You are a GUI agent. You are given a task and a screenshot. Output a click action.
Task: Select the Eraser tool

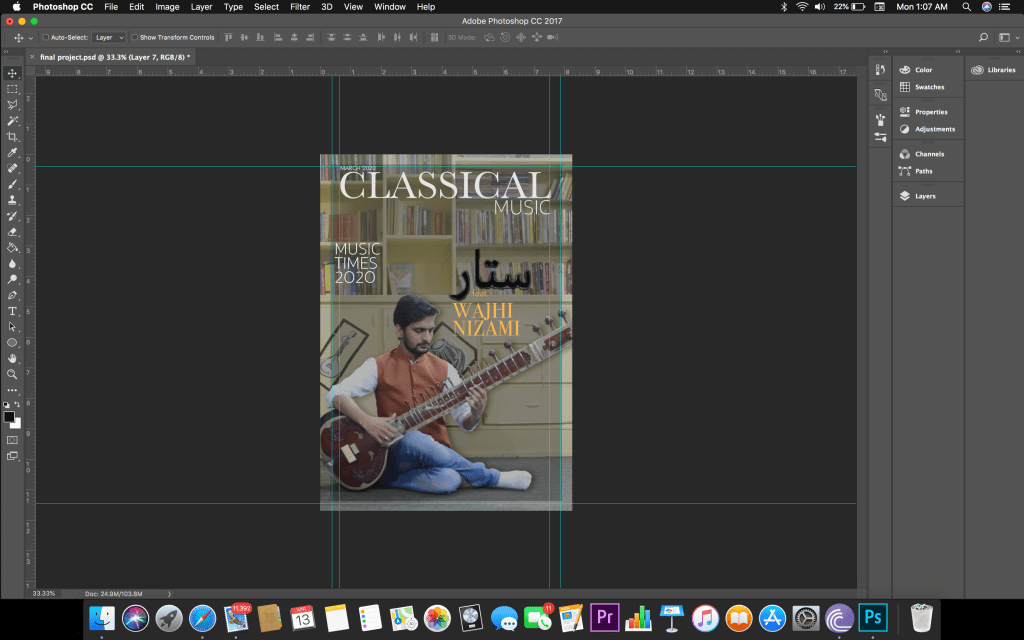coord(12,232)
